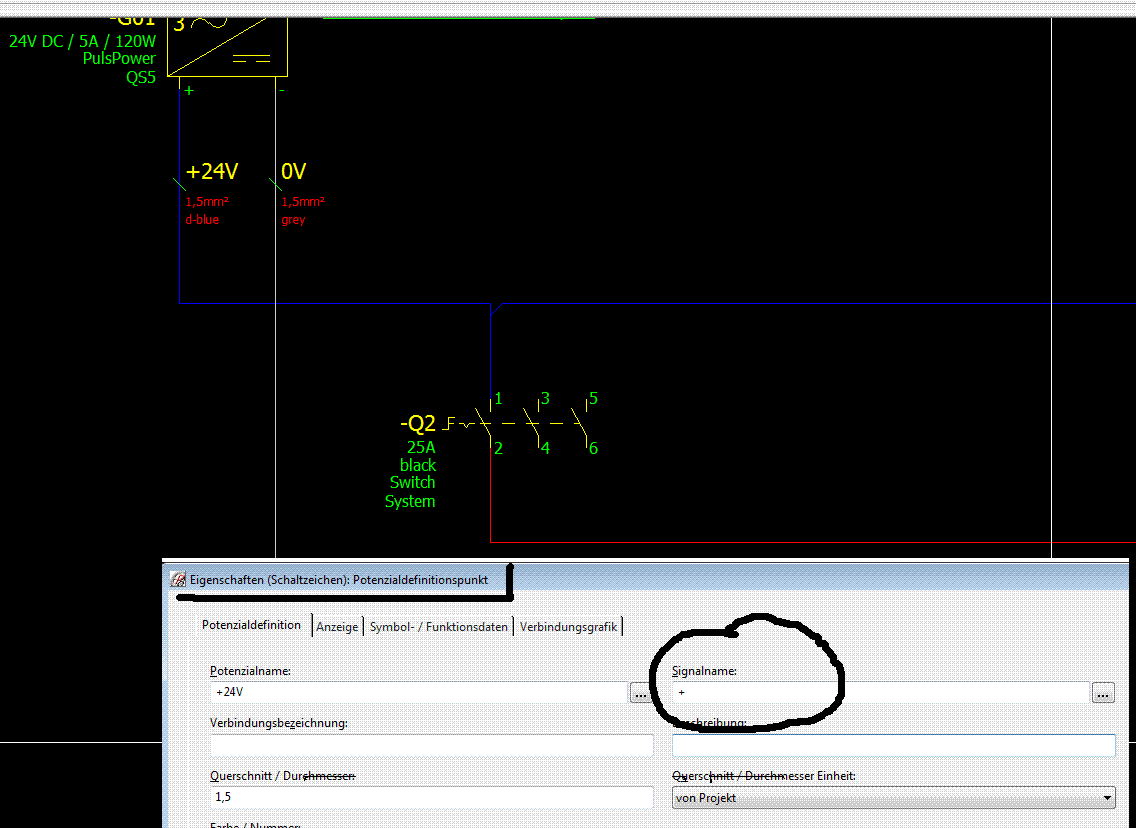
Task: Focus the Signalname input field
Action: [x=881, y=693]
